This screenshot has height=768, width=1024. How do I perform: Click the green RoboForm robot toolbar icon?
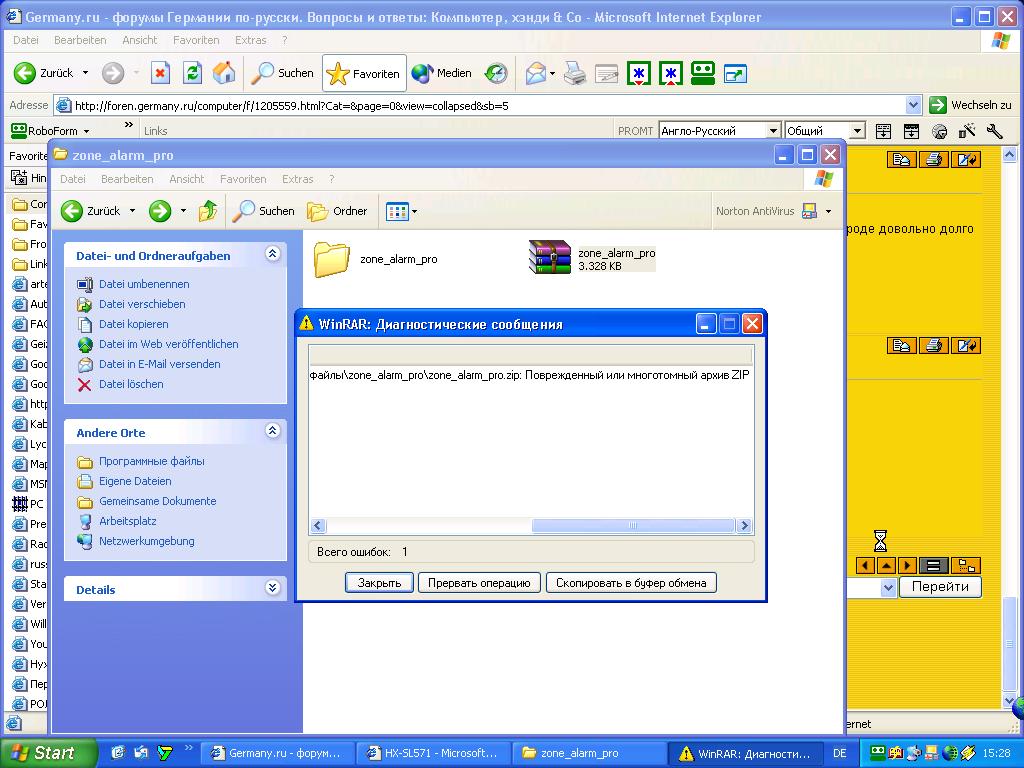(703, 73)
